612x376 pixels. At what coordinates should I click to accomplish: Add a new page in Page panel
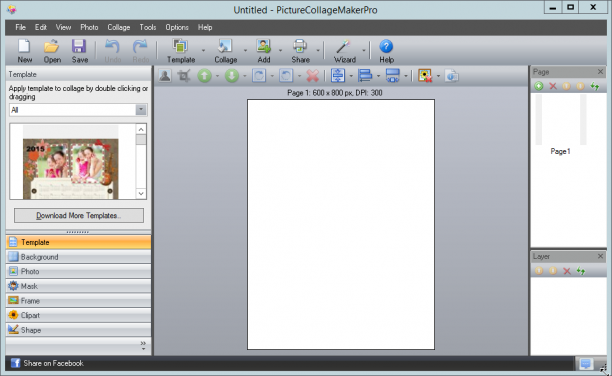tap(539, 86)
